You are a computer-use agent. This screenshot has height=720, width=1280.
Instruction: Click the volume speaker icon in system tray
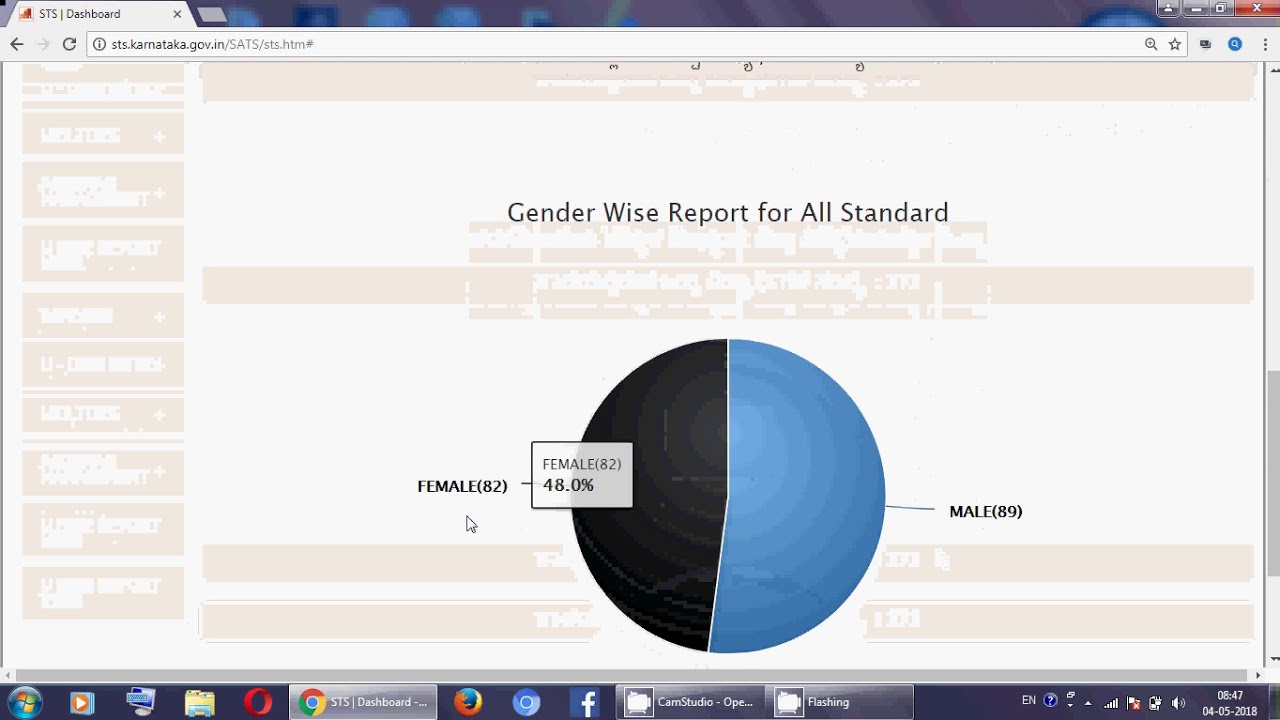[x=1178, y=702]
